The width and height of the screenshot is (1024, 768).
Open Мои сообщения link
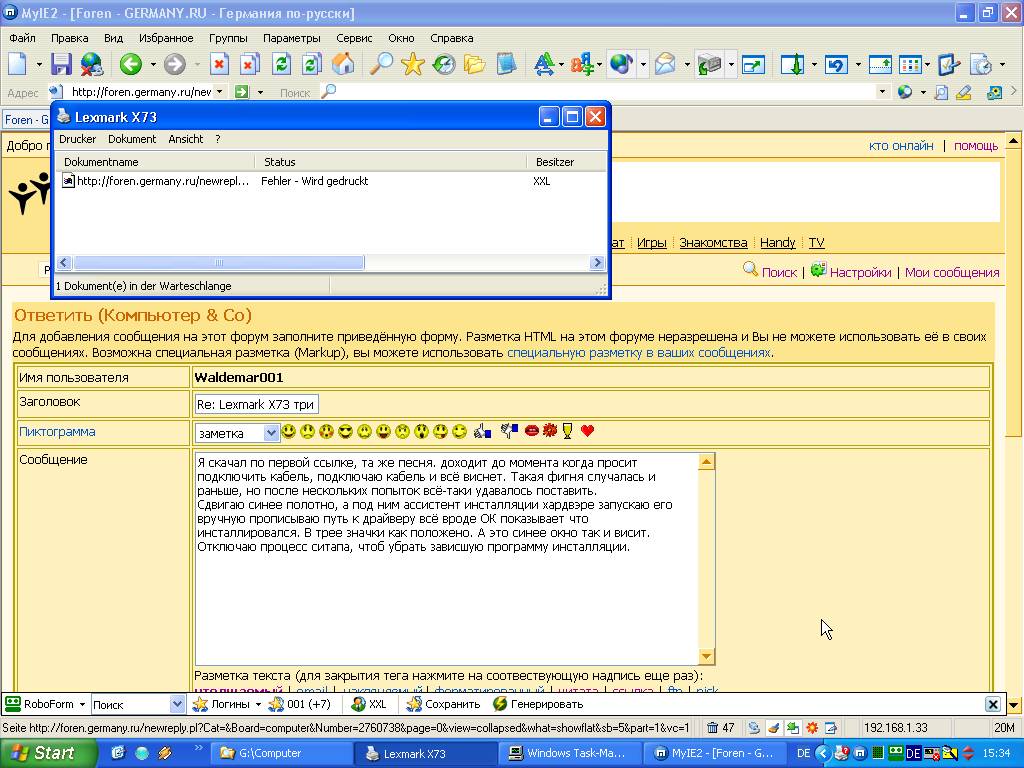(x=952, y=272)
